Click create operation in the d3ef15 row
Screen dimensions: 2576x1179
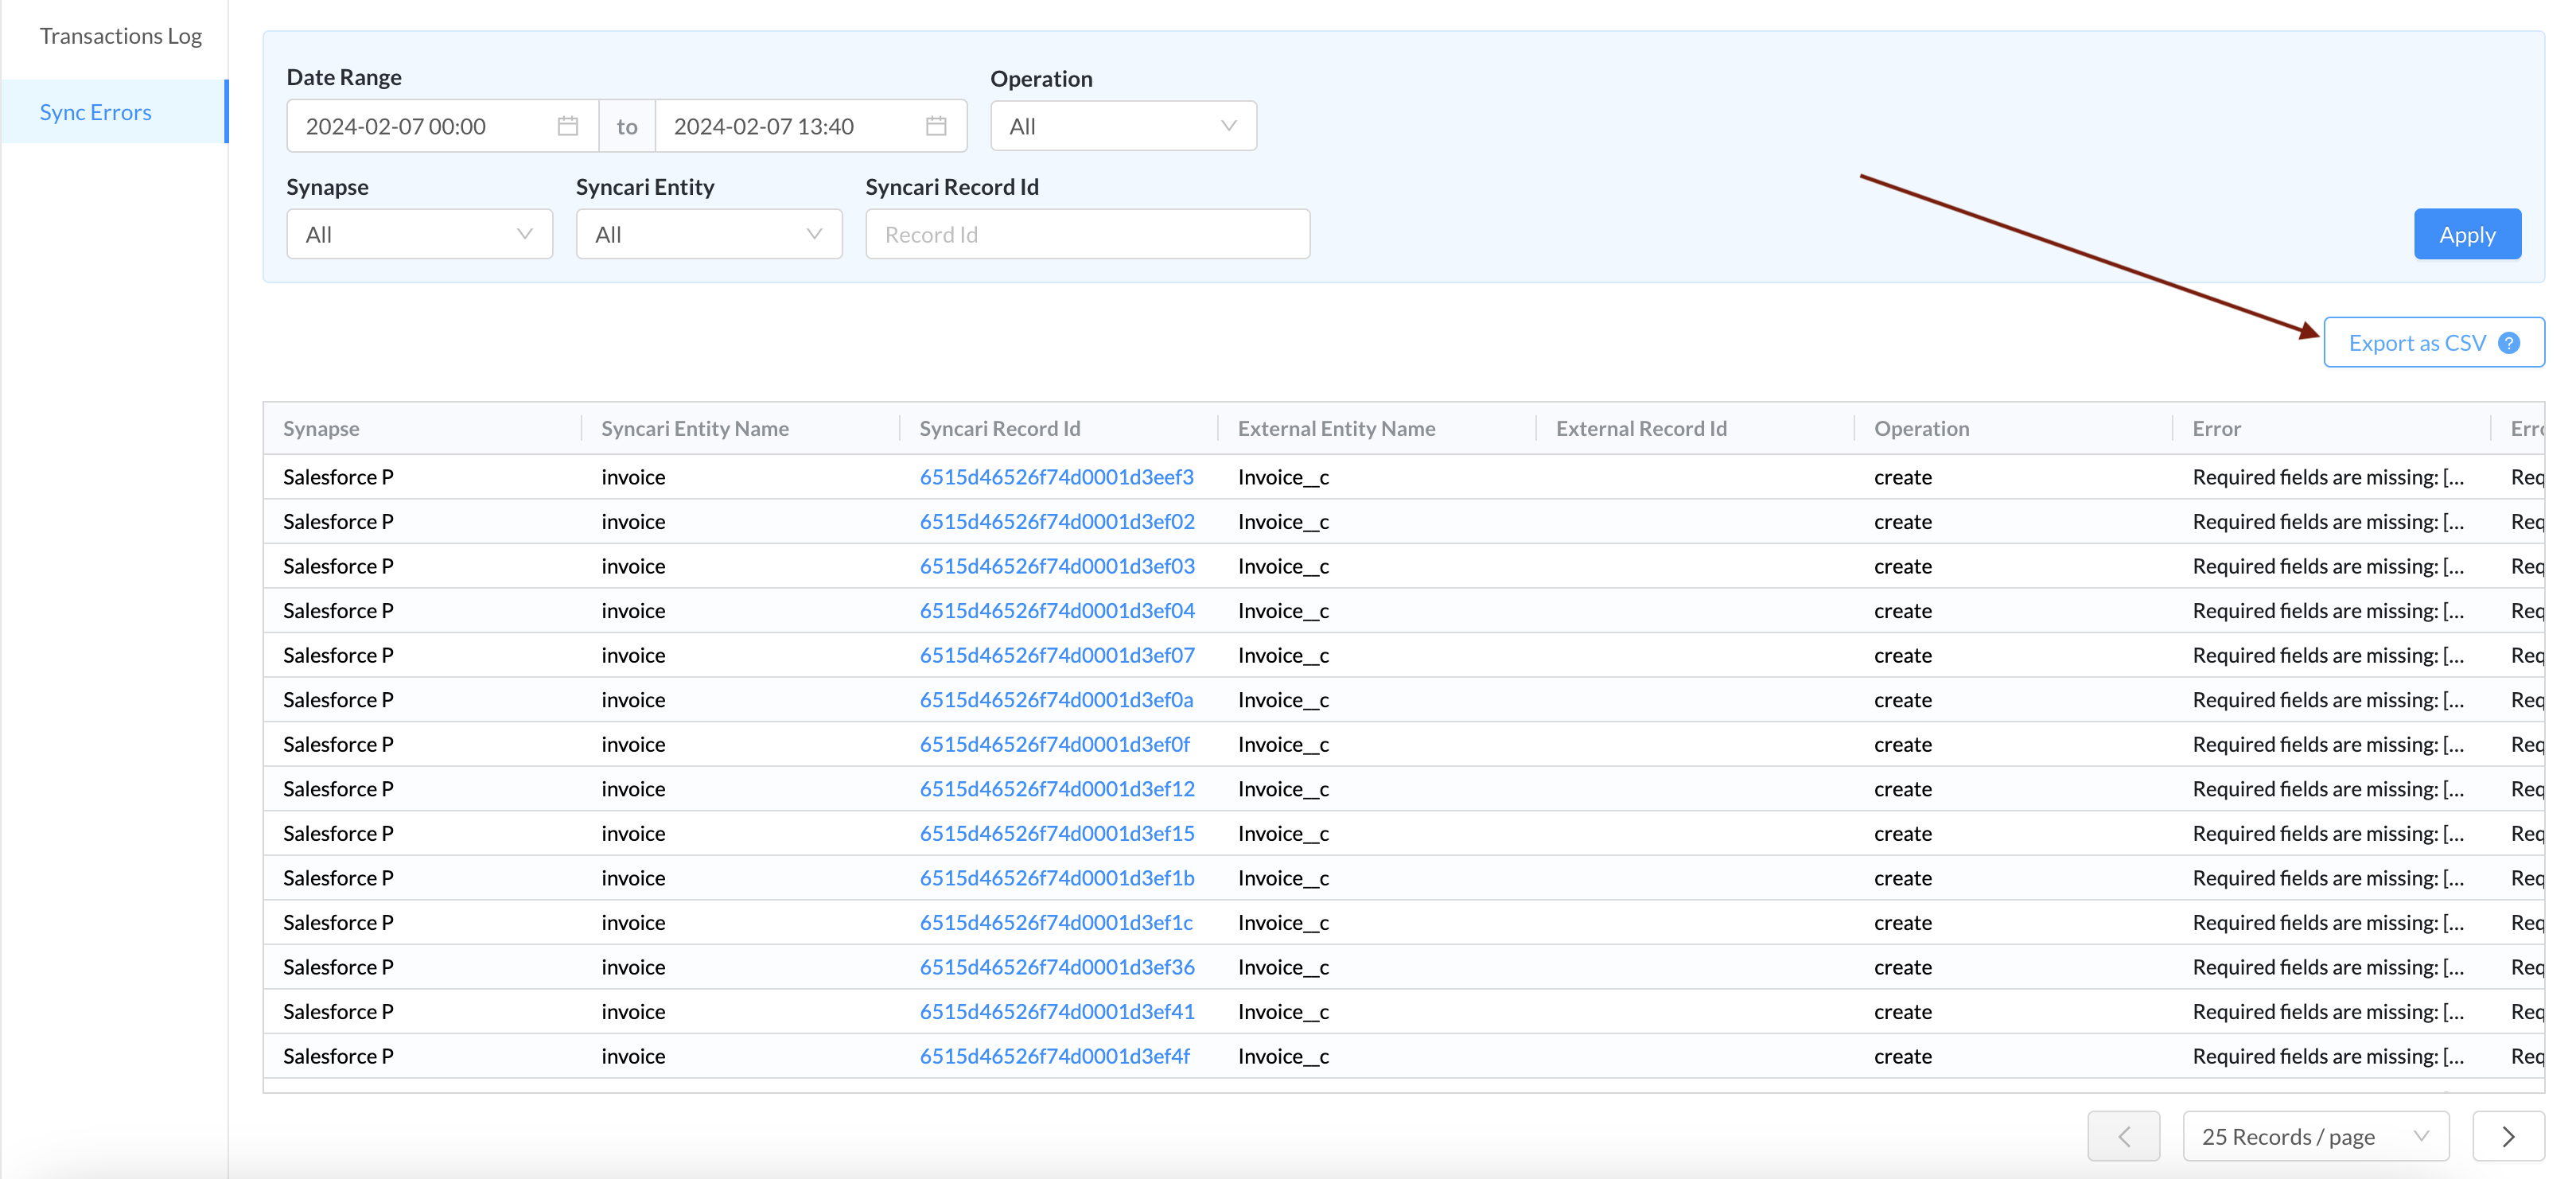coord(1902,833)
